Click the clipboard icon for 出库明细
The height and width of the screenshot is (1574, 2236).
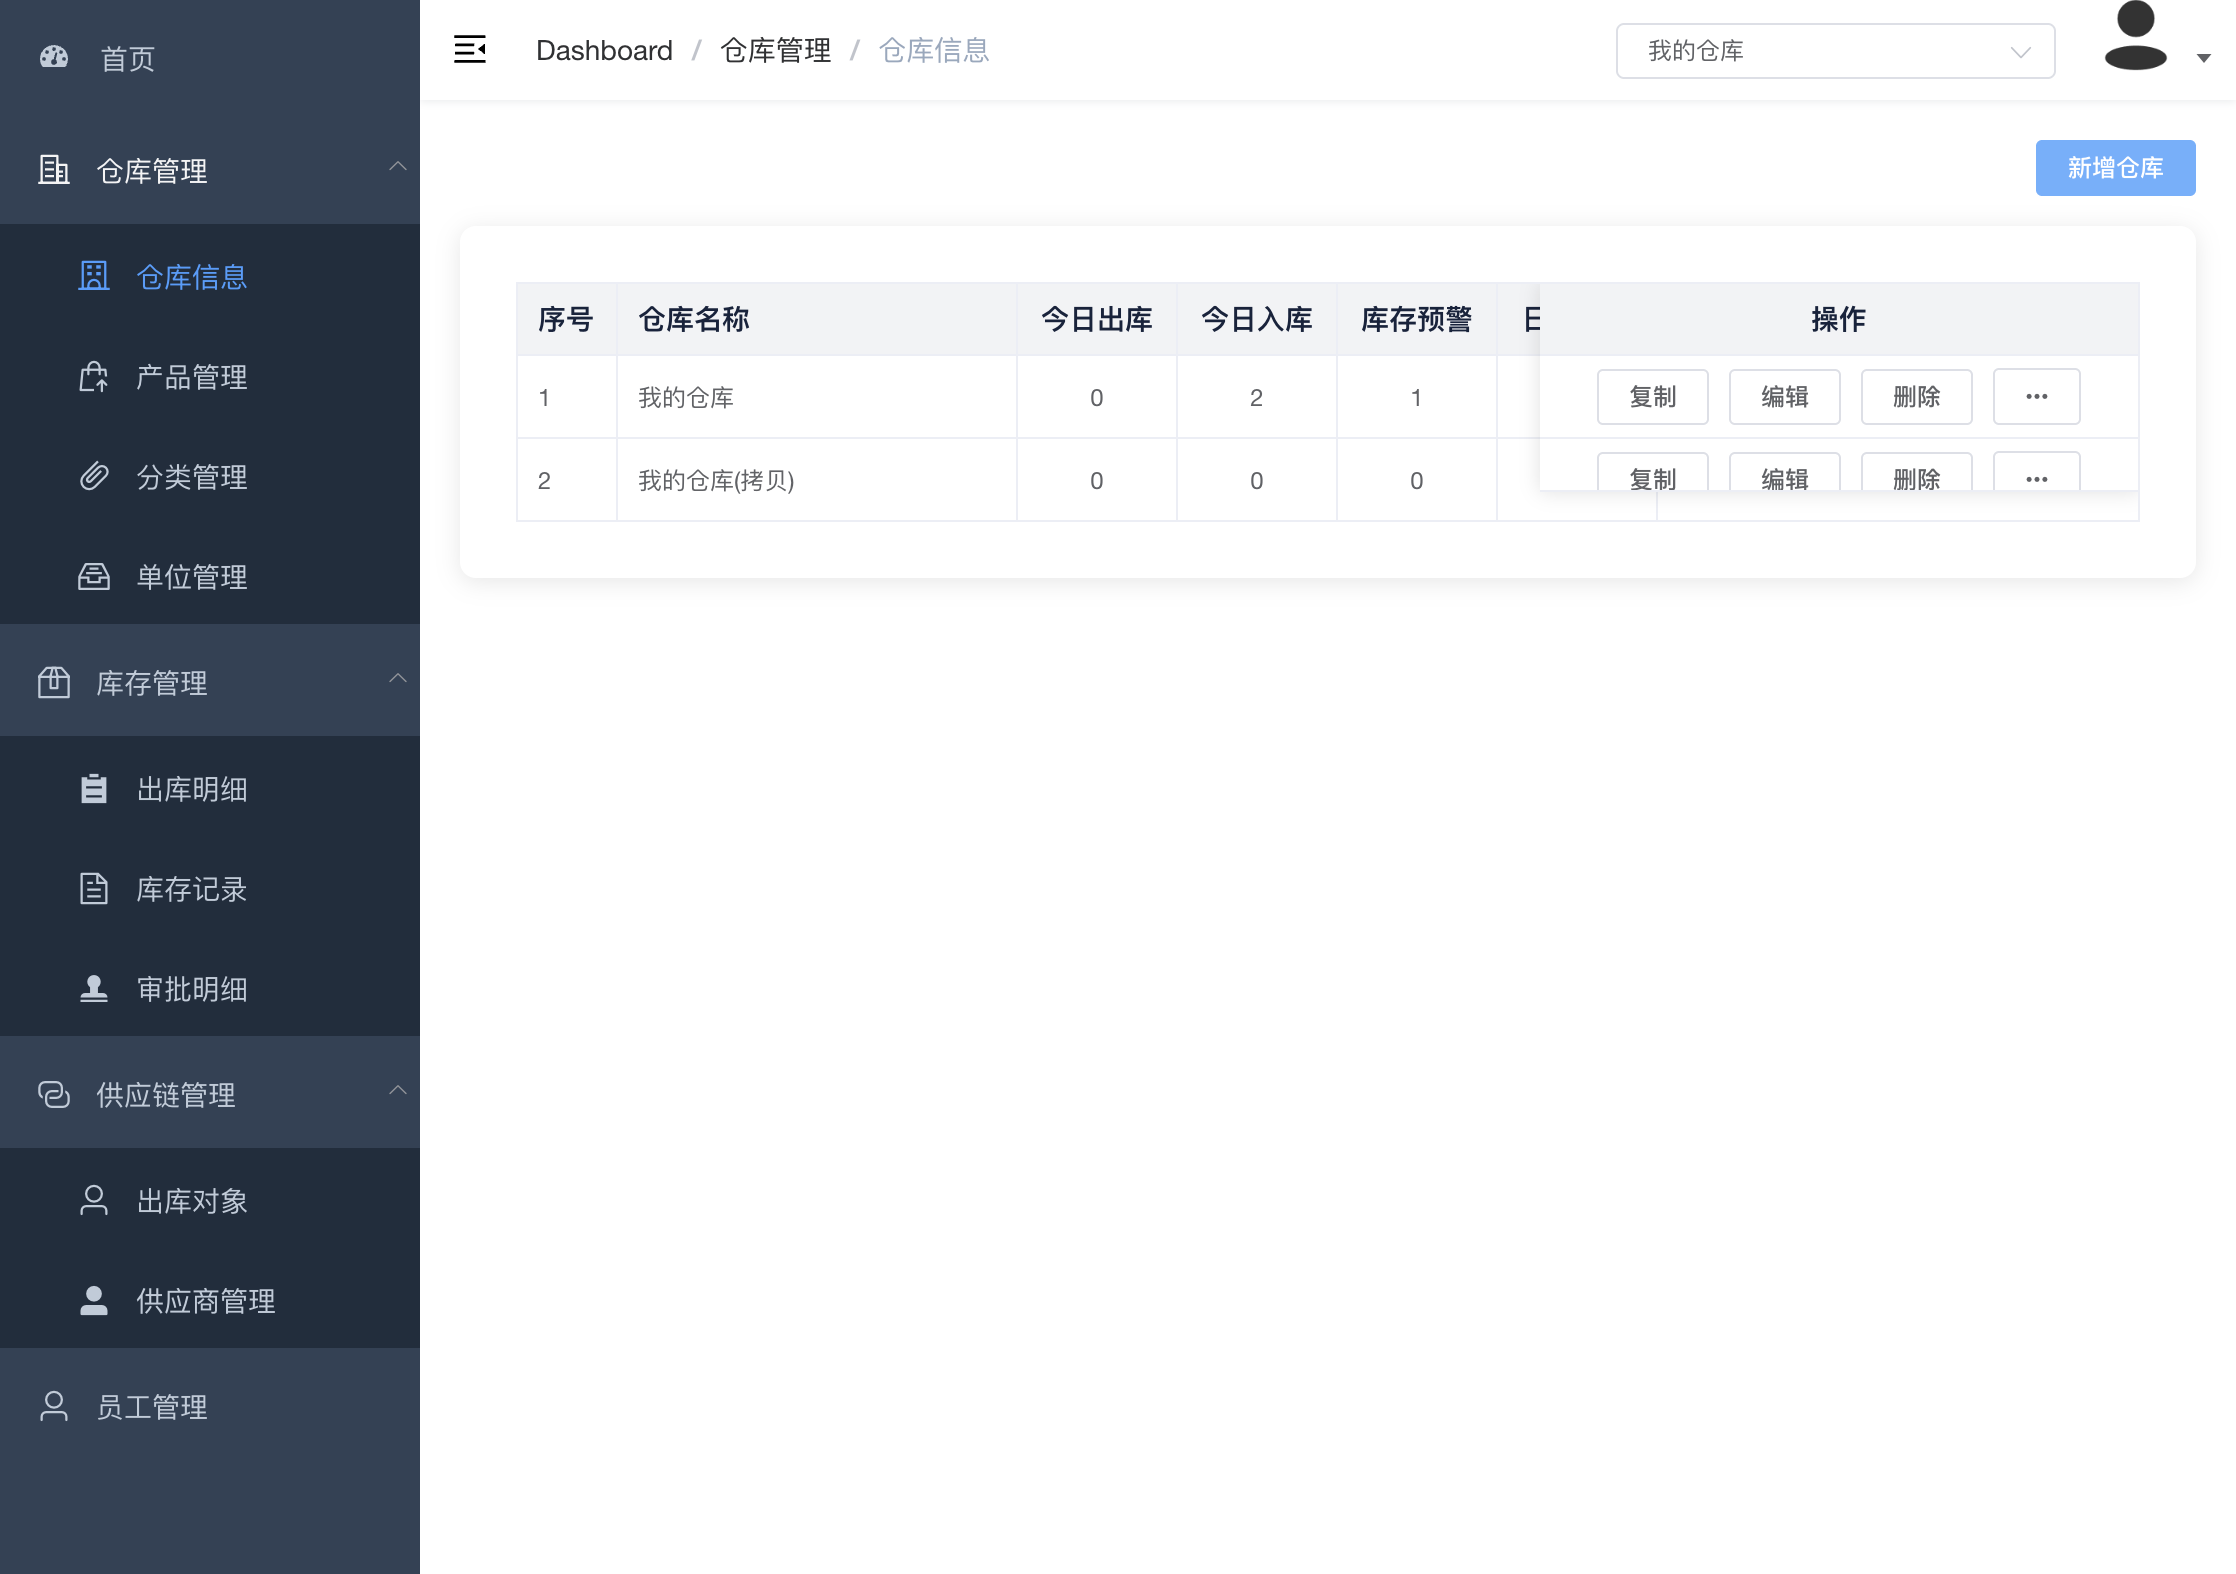[94, 789]
